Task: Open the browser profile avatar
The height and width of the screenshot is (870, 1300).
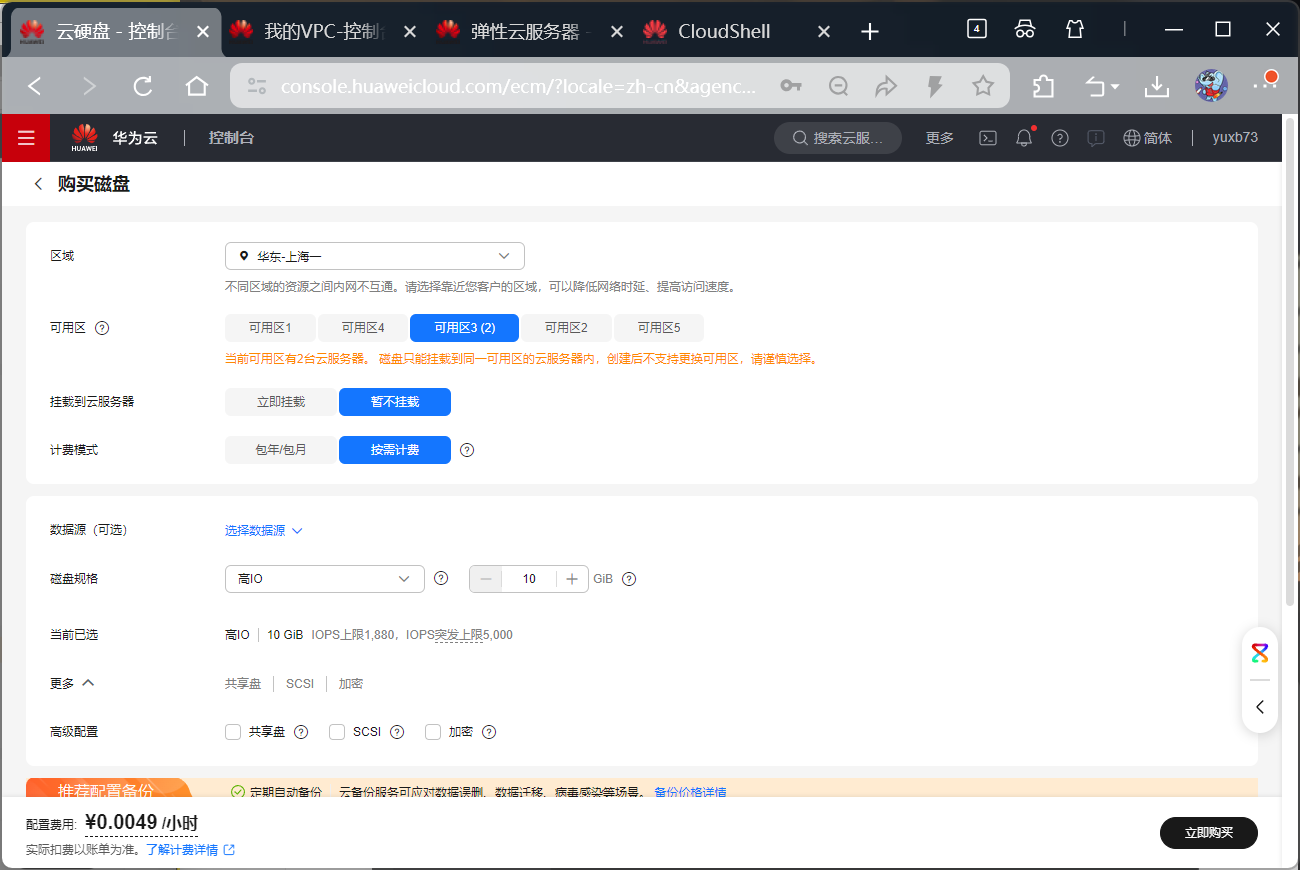Action: coord(1211,86)
